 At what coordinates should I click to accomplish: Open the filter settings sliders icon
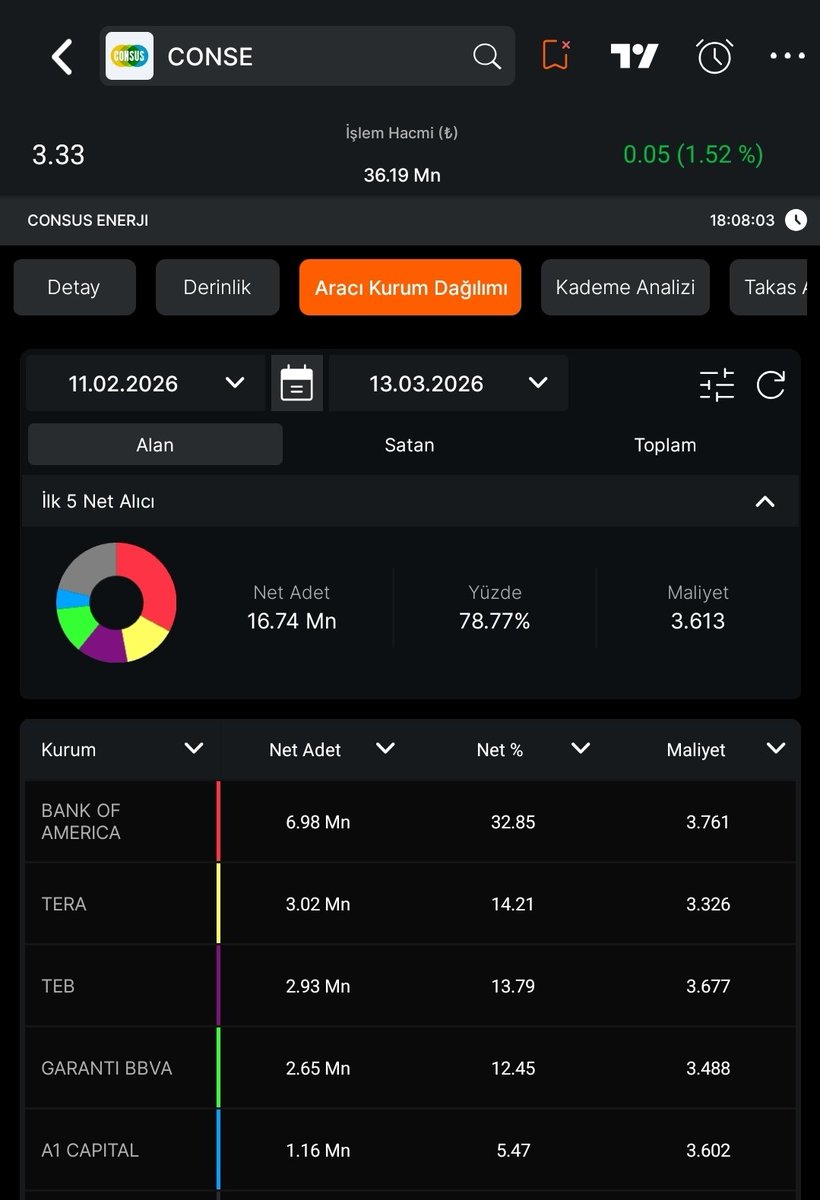(717, 384)
